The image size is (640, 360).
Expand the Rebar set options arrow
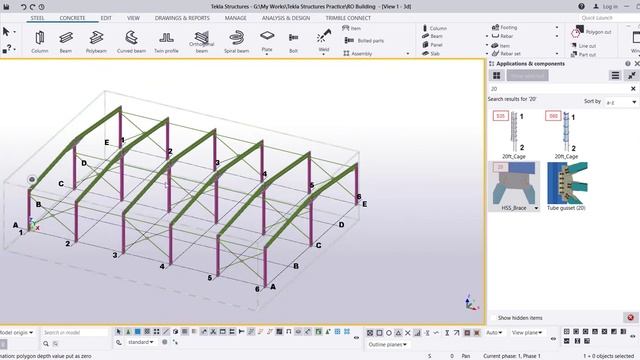click(x=557, y=53)
